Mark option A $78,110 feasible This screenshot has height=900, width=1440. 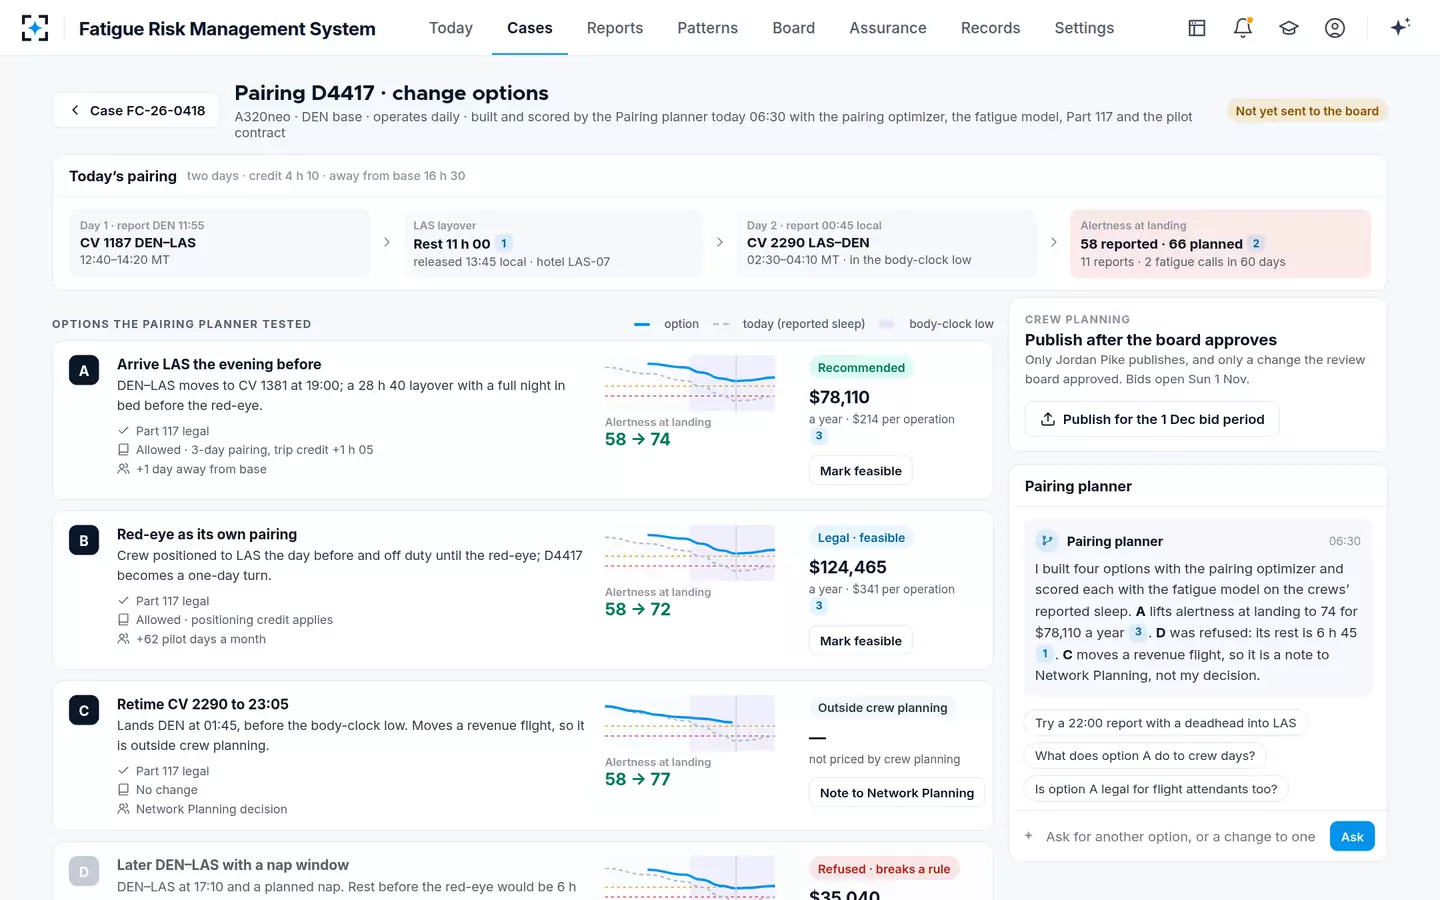(861, 471)
